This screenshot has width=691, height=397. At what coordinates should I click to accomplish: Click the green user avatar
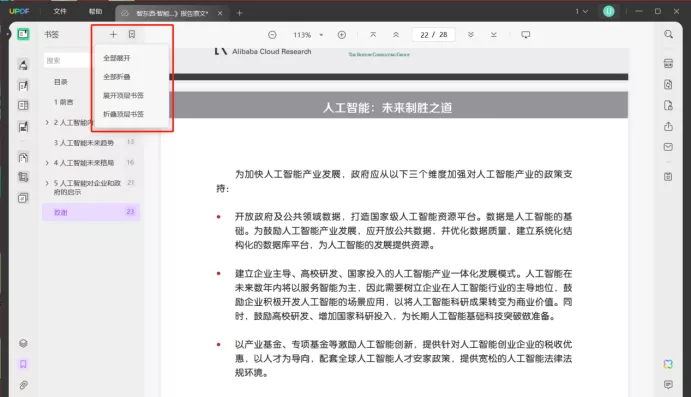coord(609,11)
